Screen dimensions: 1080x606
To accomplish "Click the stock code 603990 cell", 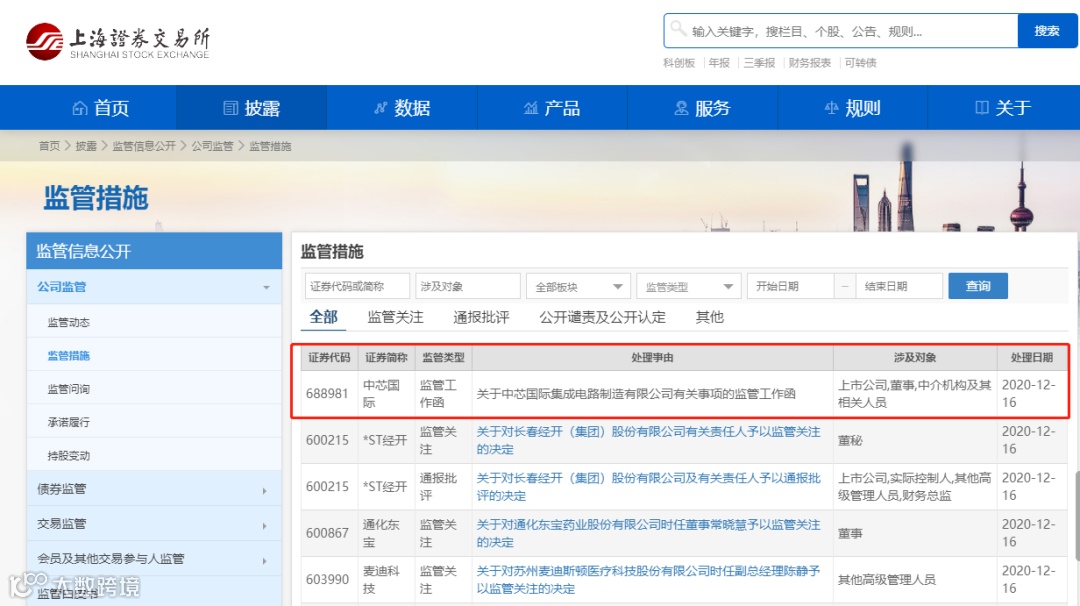I will [x=327, y=579].
